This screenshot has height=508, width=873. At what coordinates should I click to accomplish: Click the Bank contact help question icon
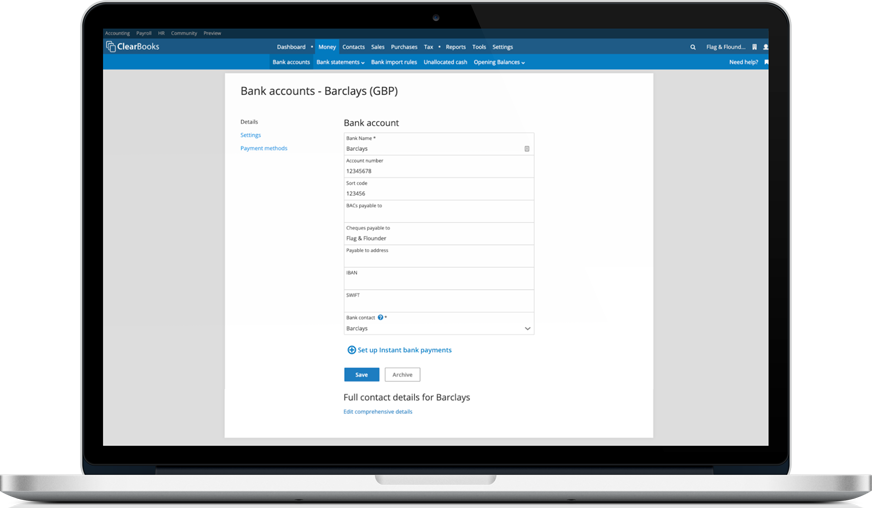pyautogui.click(x=380, y=318)
